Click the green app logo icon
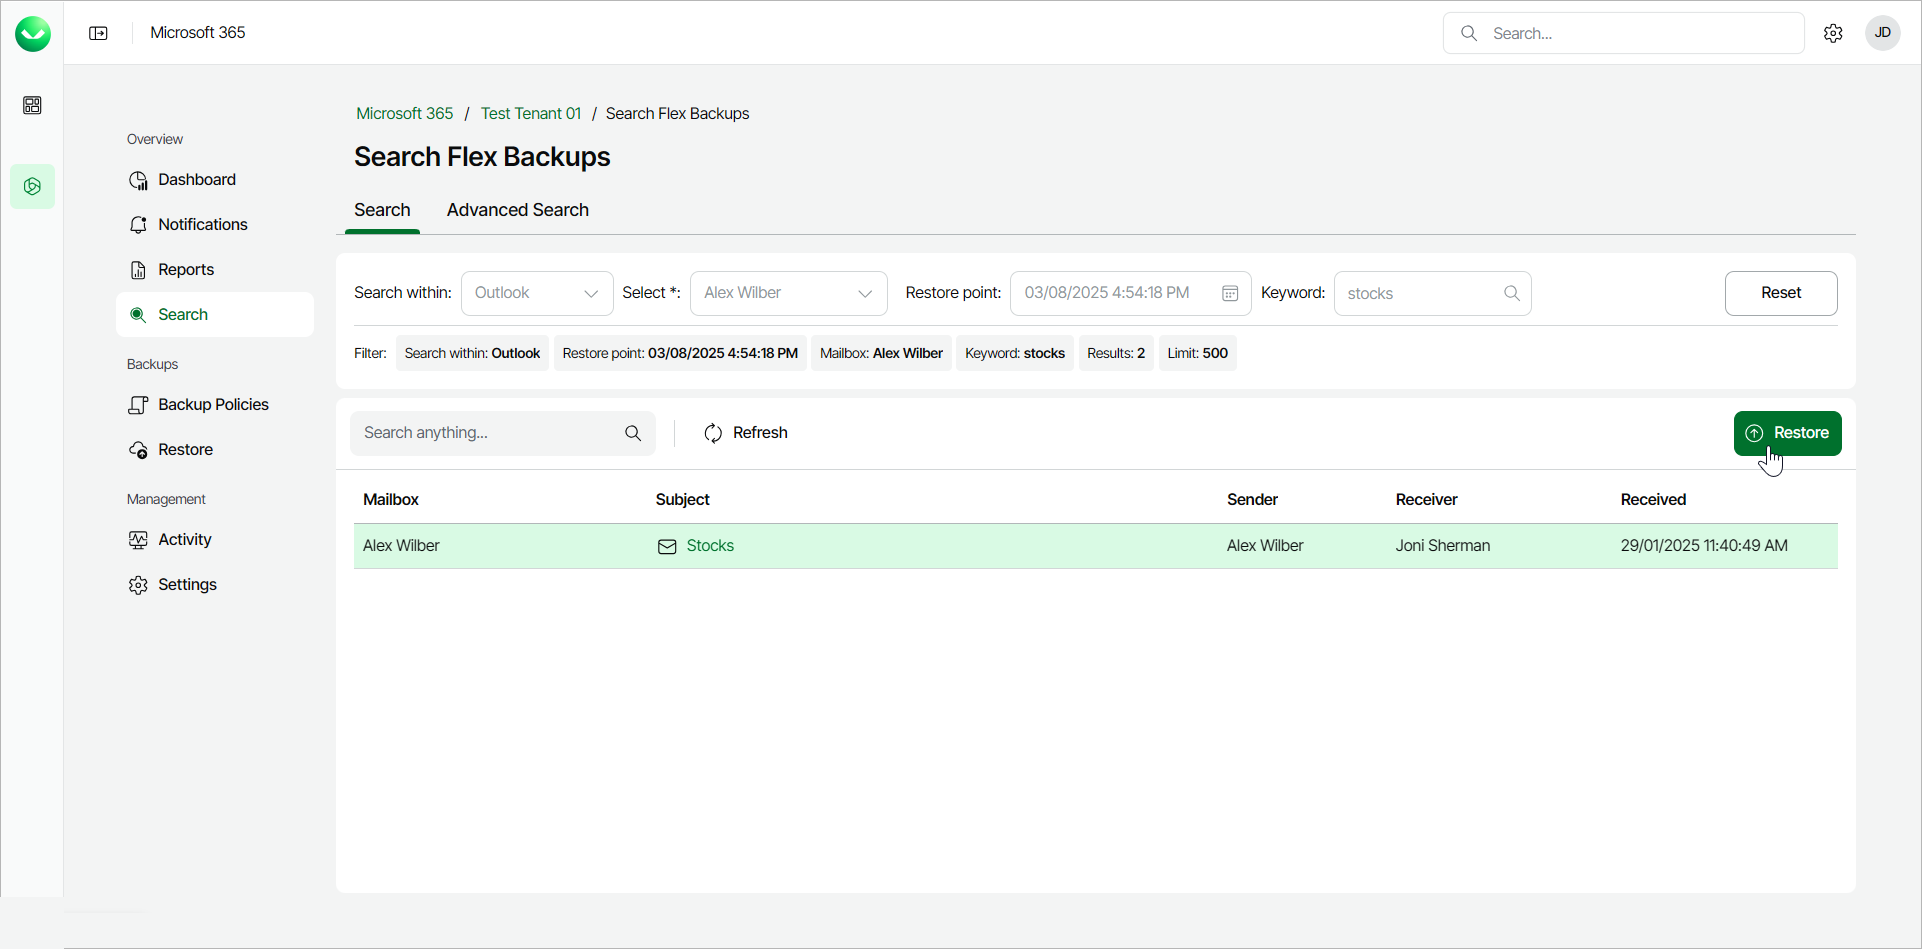This screenshot has width=1922, height=949. tap(33, 33)
